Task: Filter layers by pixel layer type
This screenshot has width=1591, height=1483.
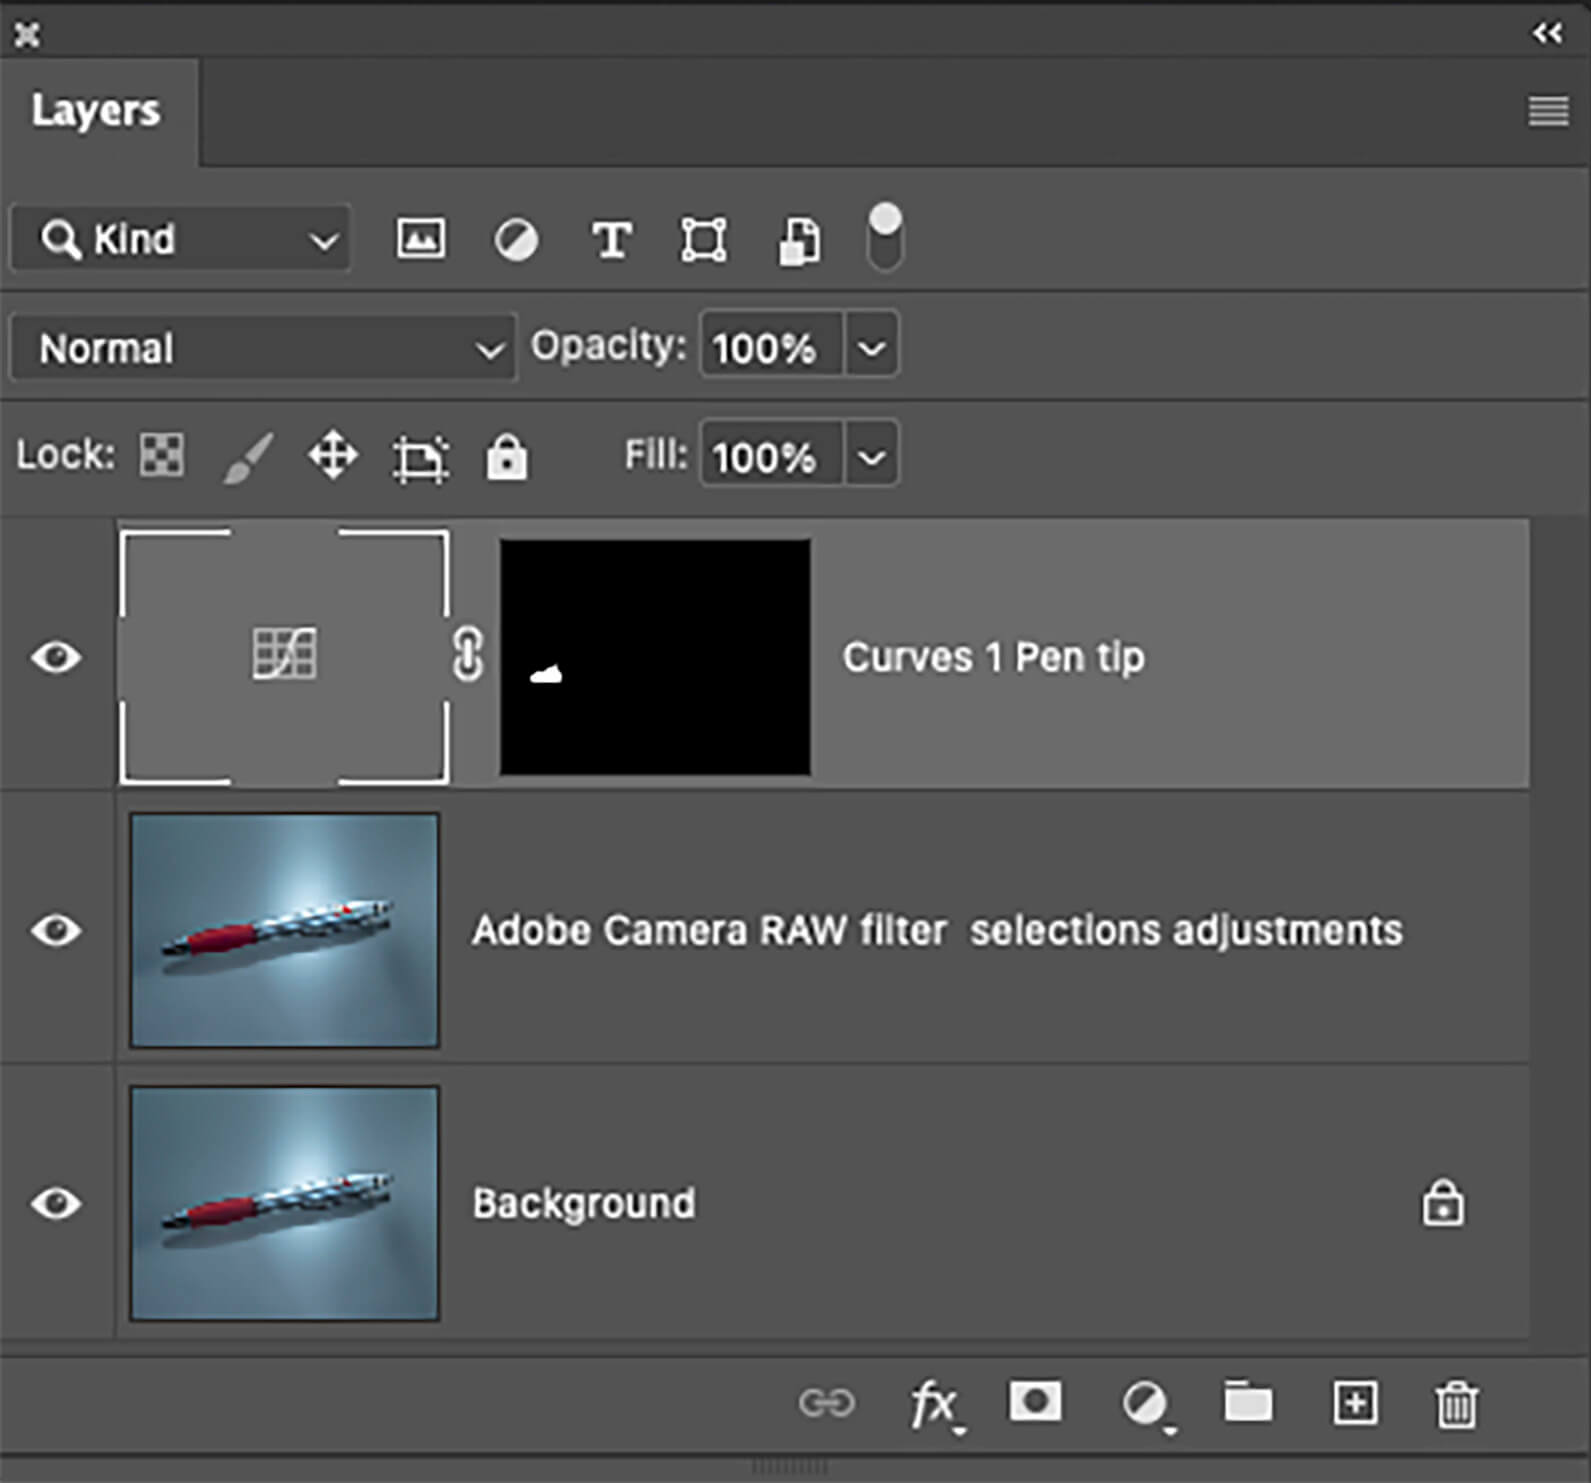Action: tap(420, 240)
